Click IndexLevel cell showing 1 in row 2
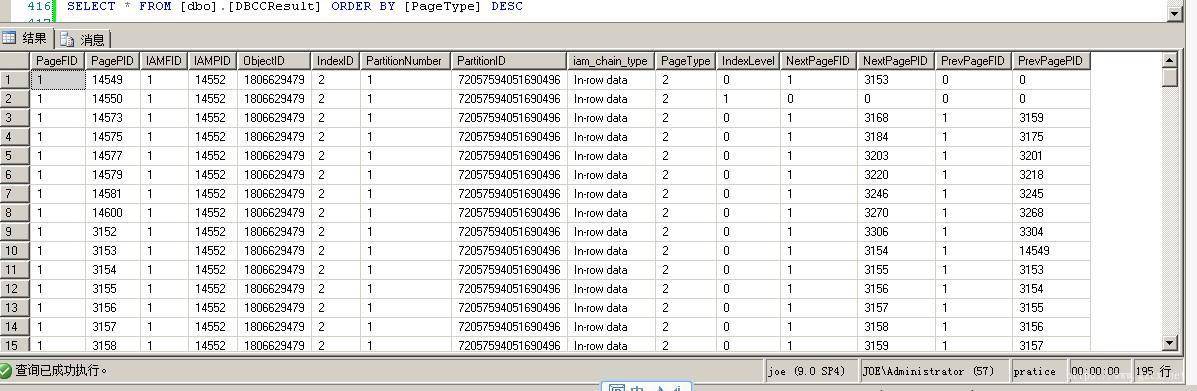The width and height of the screenshot is (1197, 391). 748,99
